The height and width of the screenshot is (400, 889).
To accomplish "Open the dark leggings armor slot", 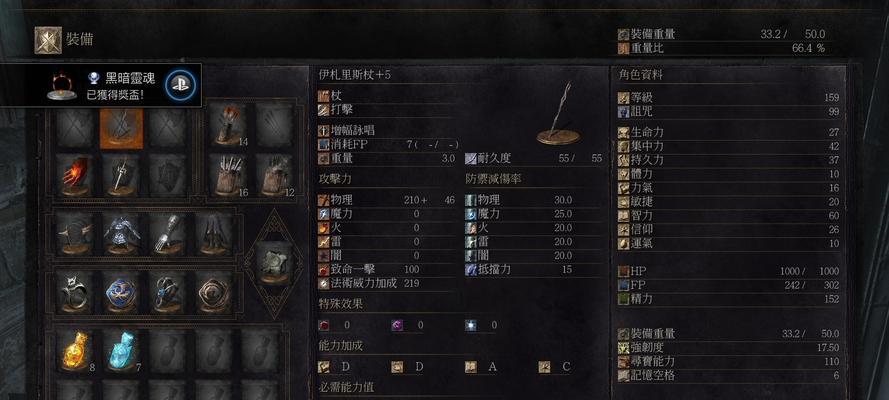I will [x=214, y=234].
